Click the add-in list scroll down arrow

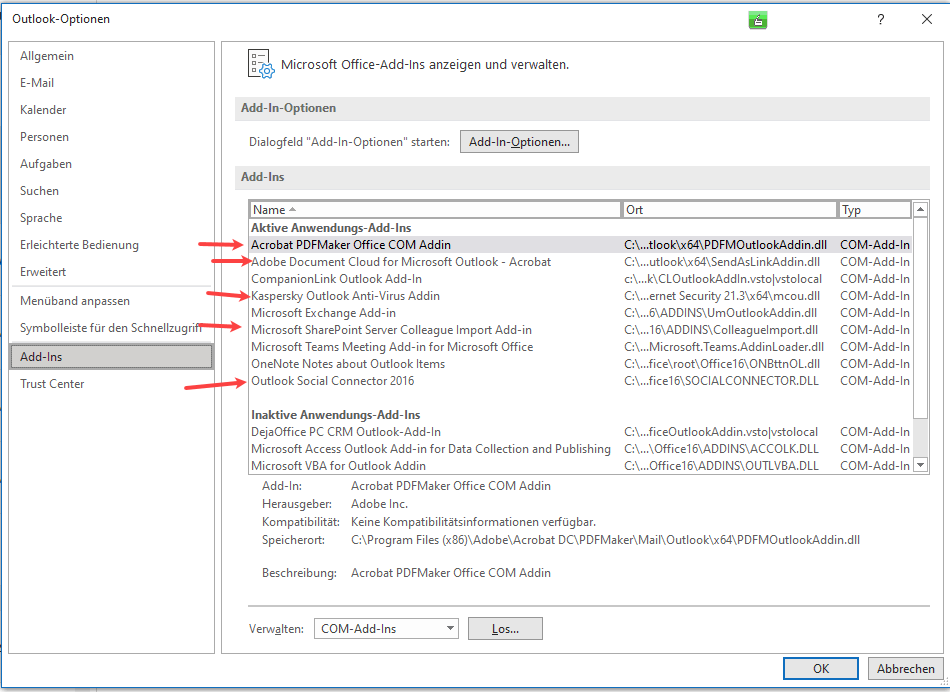(x=920, y=465)
